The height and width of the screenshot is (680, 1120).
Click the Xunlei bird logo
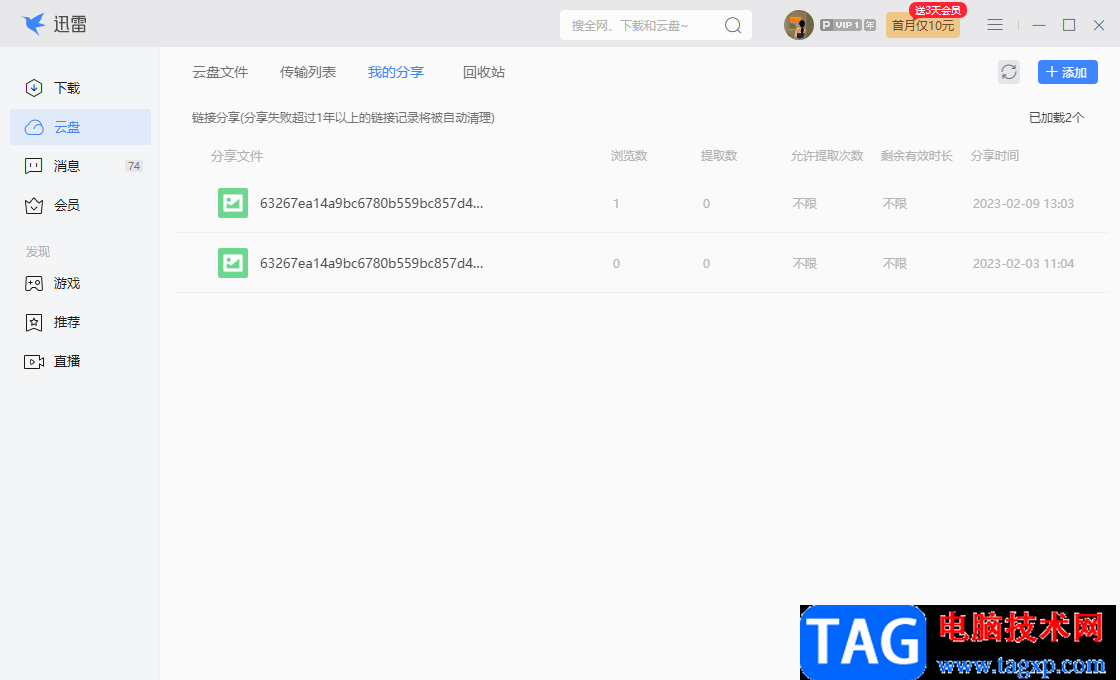(34, 24)
